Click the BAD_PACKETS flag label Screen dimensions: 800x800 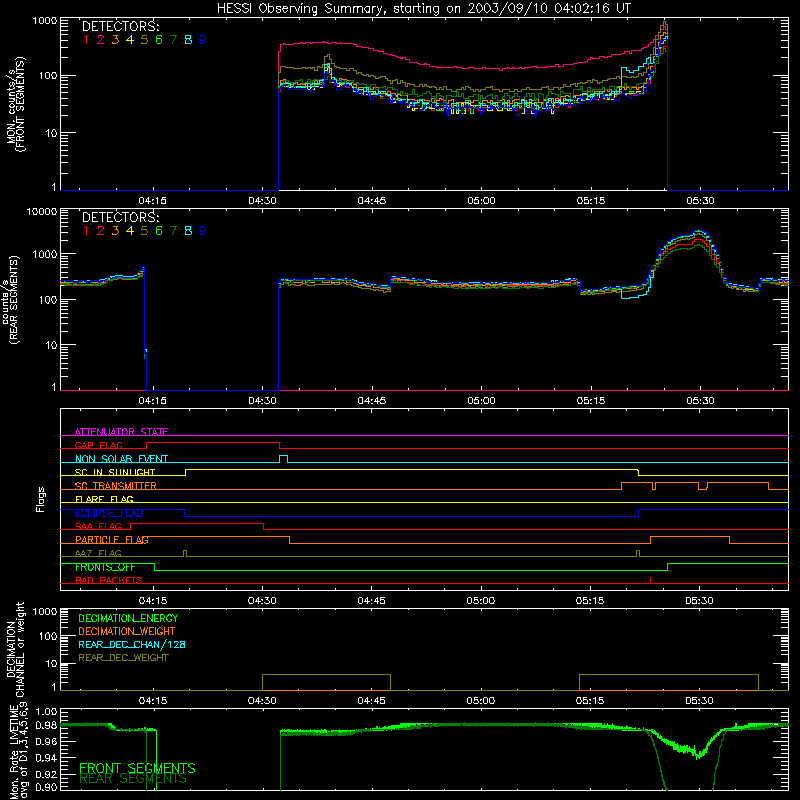tap(109, 580)
